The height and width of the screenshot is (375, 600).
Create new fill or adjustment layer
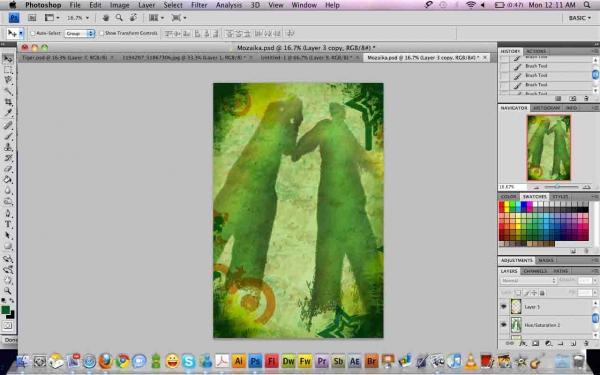pyautogui.click(x=548, y=344)
